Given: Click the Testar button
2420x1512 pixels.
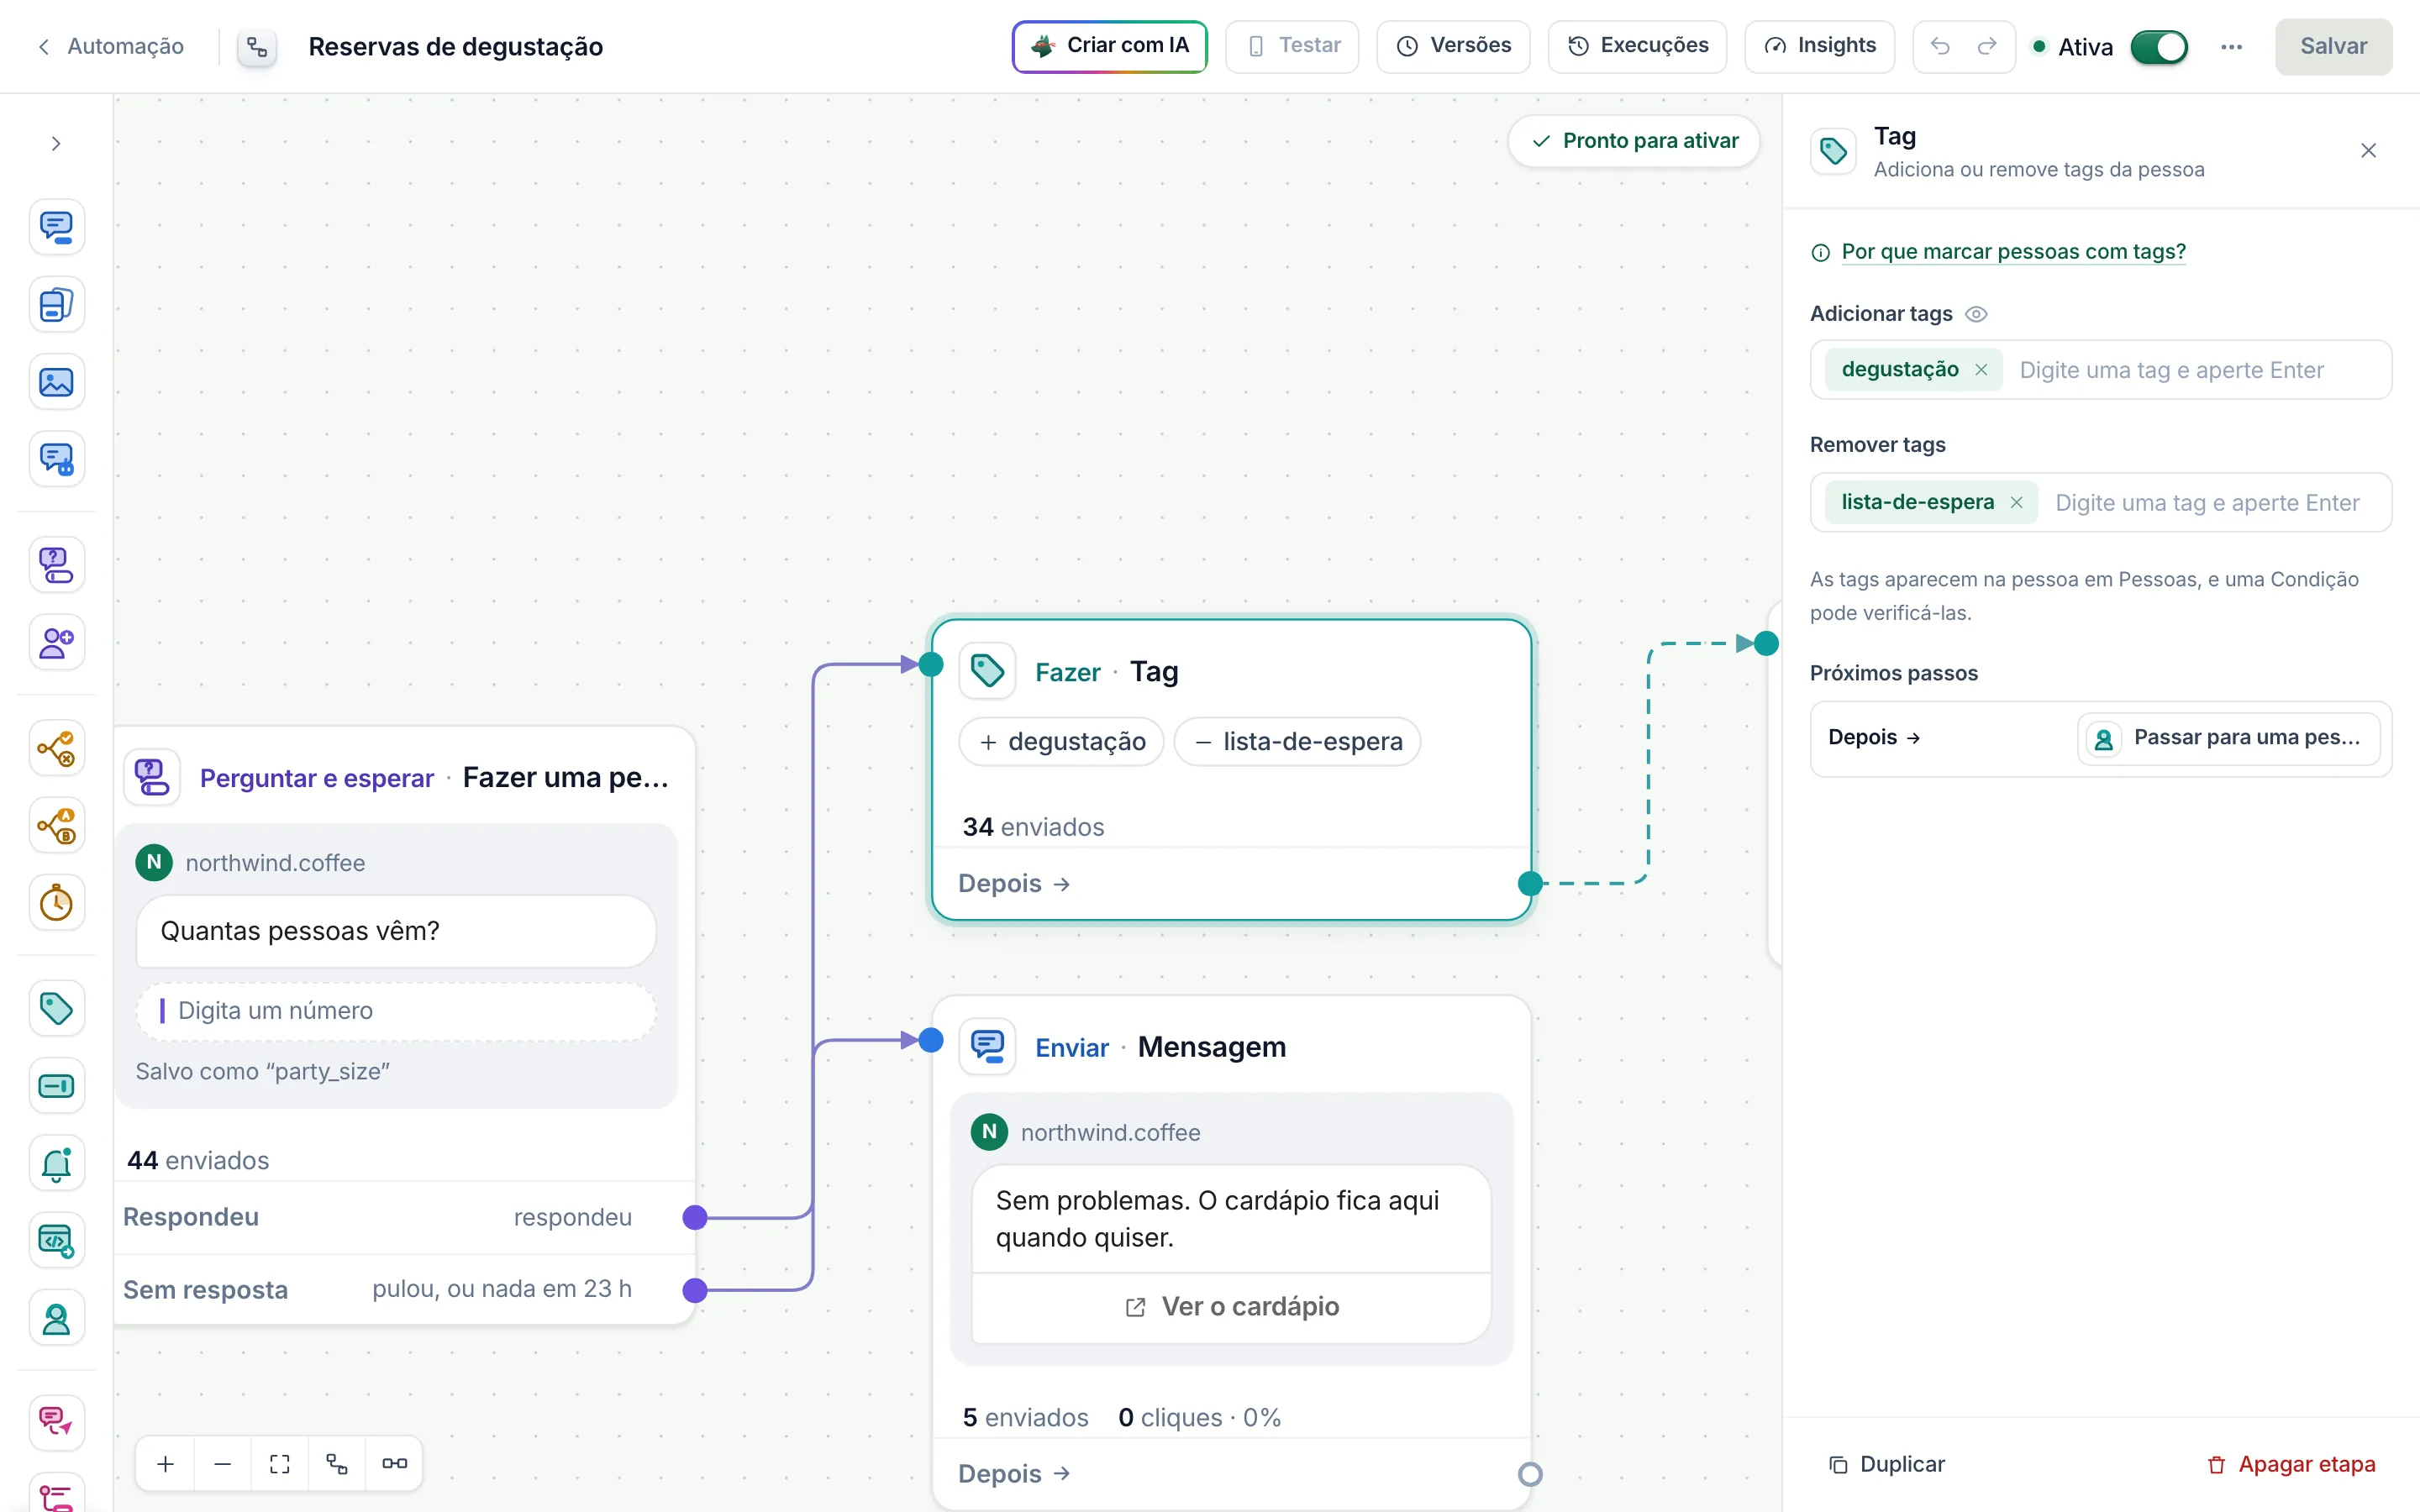Looking at the screenshot, I should [1292, 46].
